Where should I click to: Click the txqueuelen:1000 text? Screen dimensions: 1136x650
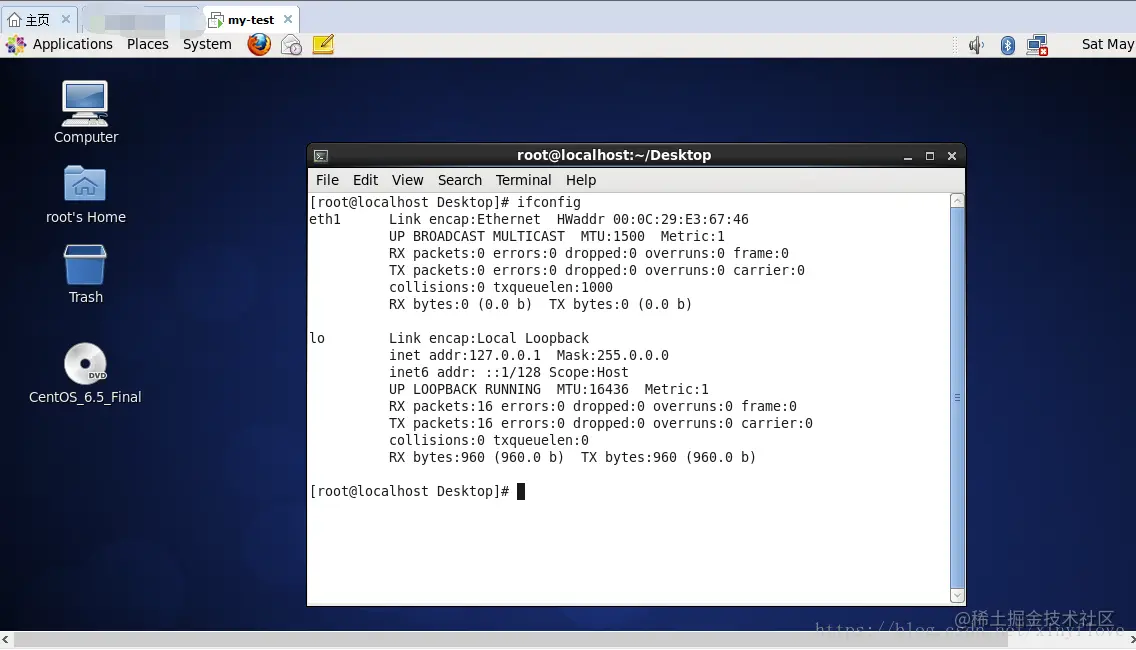(553, 287)
